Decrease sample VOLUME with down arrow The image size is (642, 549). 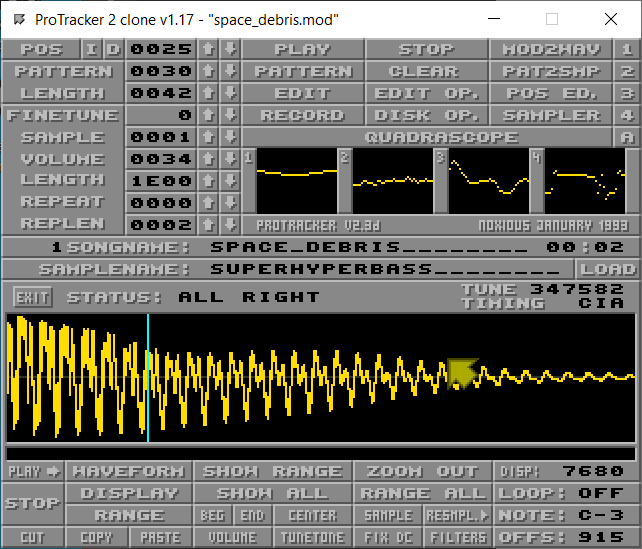(231, 159)
